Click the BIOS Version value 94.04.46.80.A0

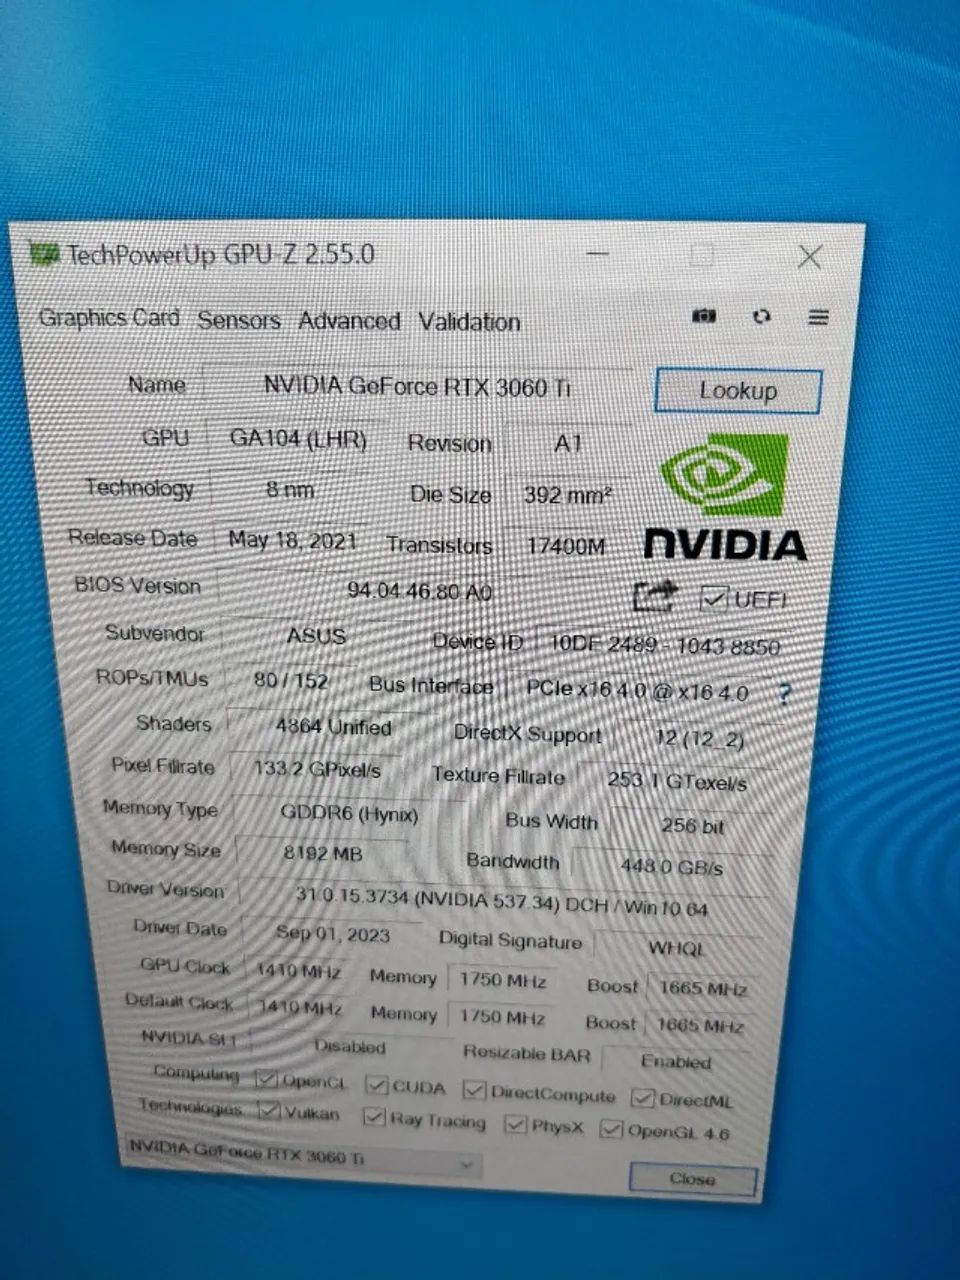pyautogui.click(x=420, y=591)
